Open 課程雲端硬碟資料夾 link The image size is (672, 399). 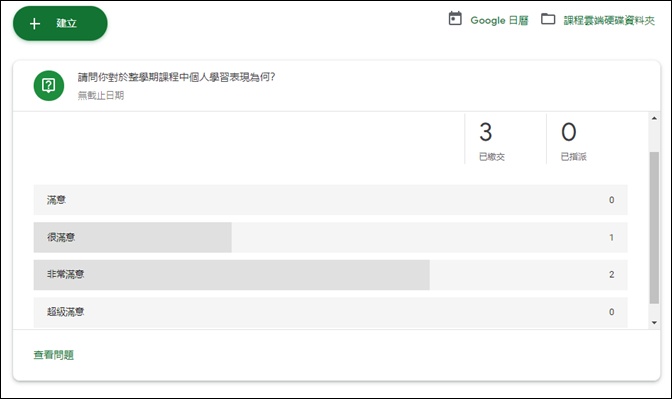(609, 21)
